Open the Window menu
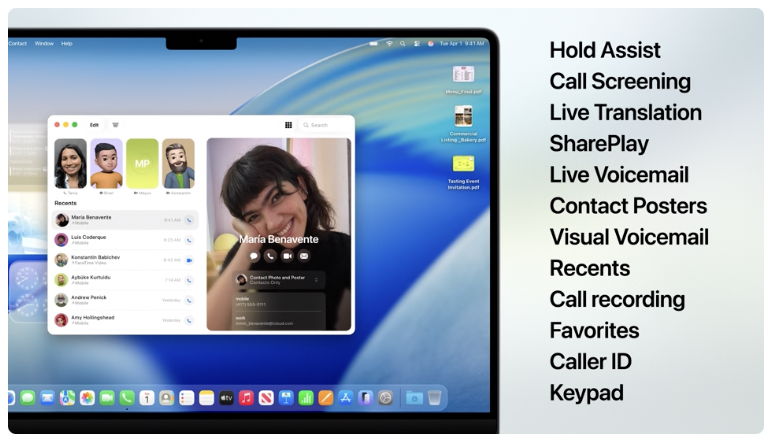This screenshot has width=772, height=442. tap(44, 44)
